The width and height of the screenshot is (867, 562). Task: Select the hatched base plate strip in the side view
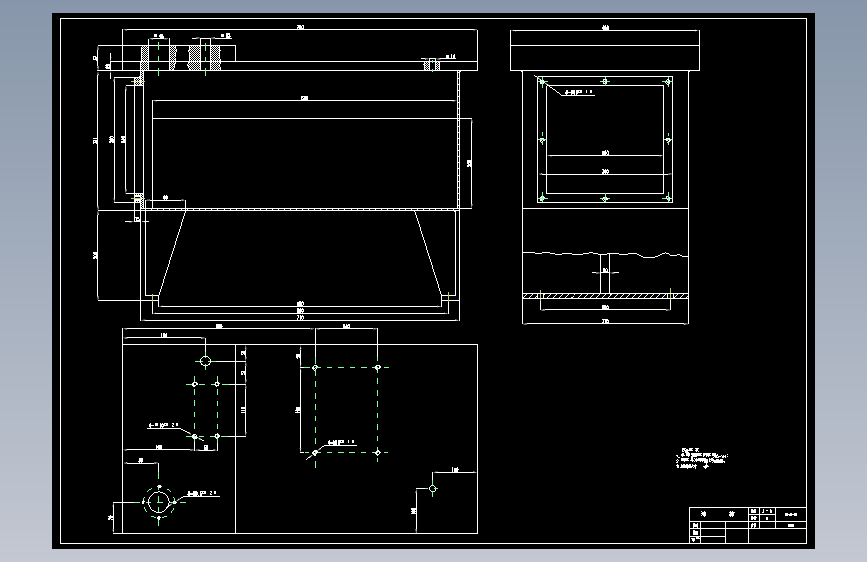click(605, 296)
